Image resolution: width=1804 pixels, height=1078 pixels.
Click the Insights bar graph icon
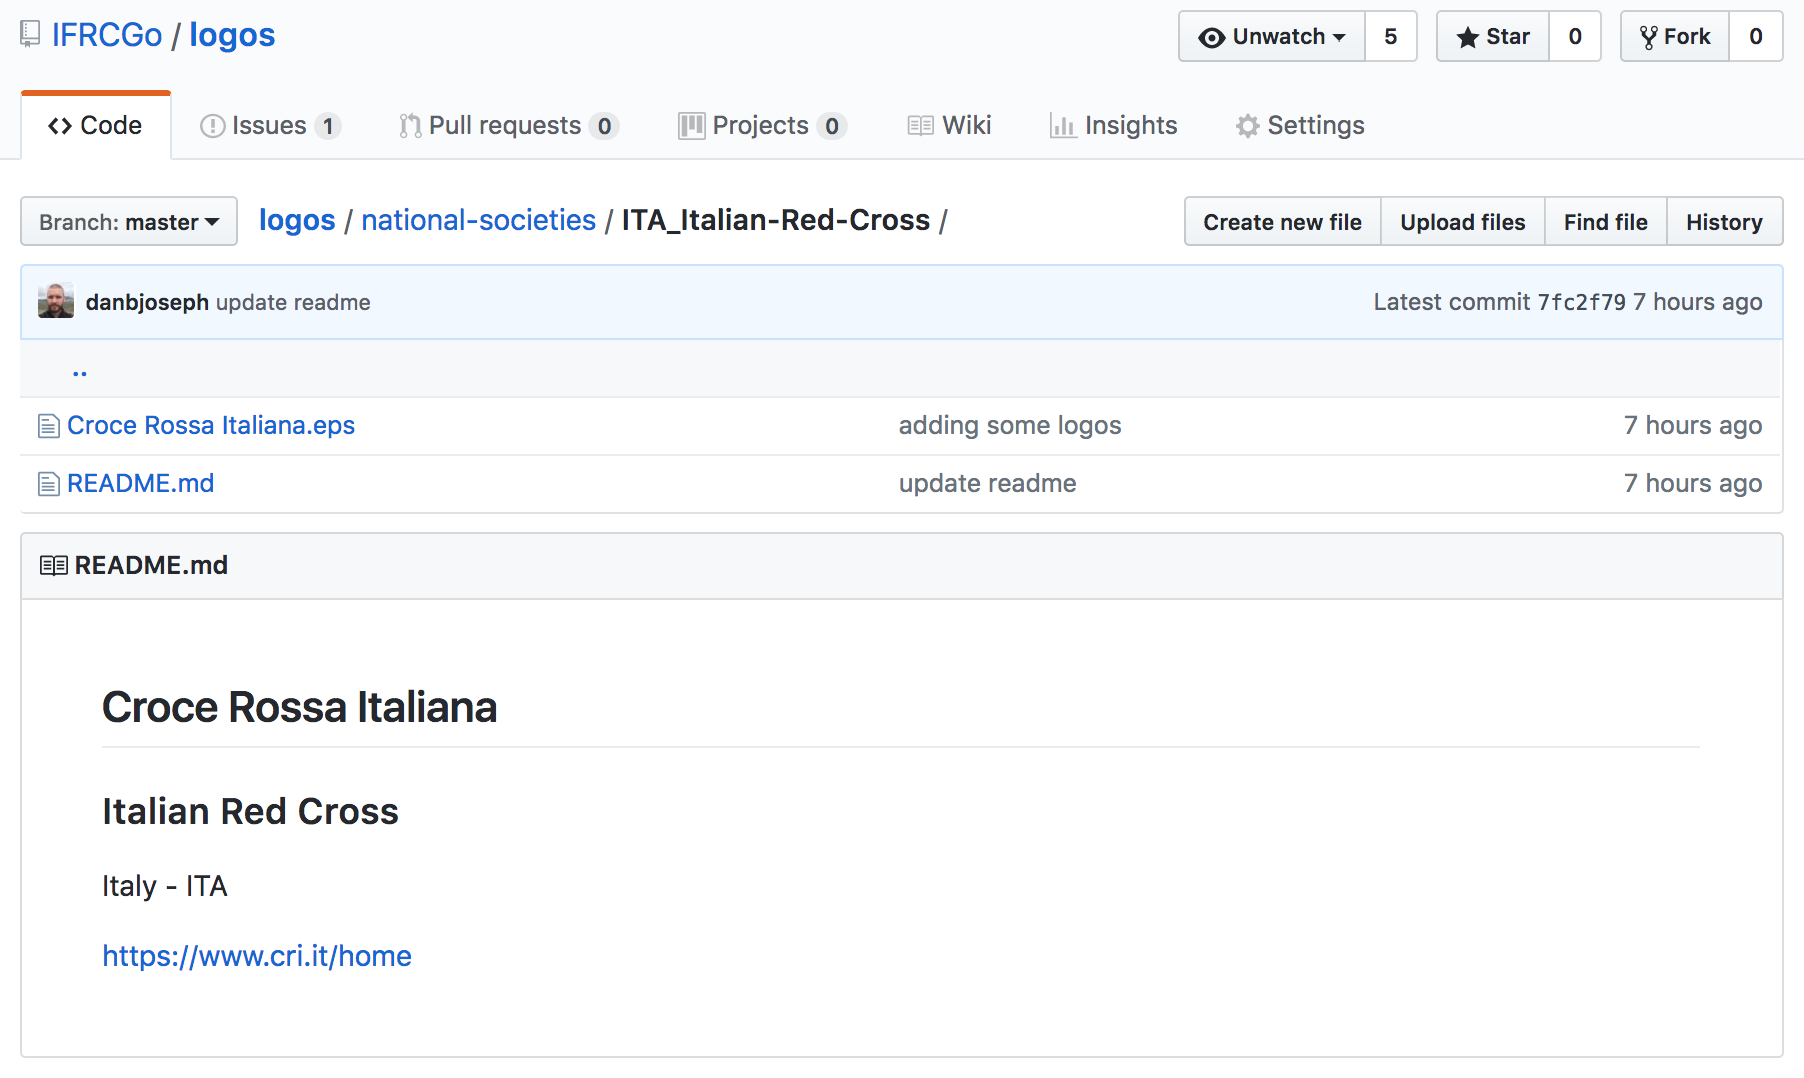coord(1063,126)
